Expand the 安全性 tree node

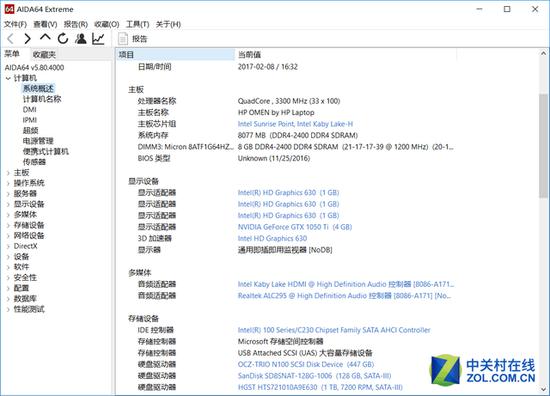pos(8,278)
